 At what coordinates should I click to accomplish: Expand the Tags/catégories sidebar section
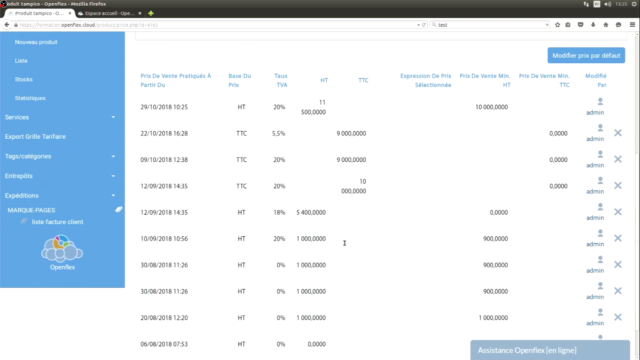coord(60,156)
